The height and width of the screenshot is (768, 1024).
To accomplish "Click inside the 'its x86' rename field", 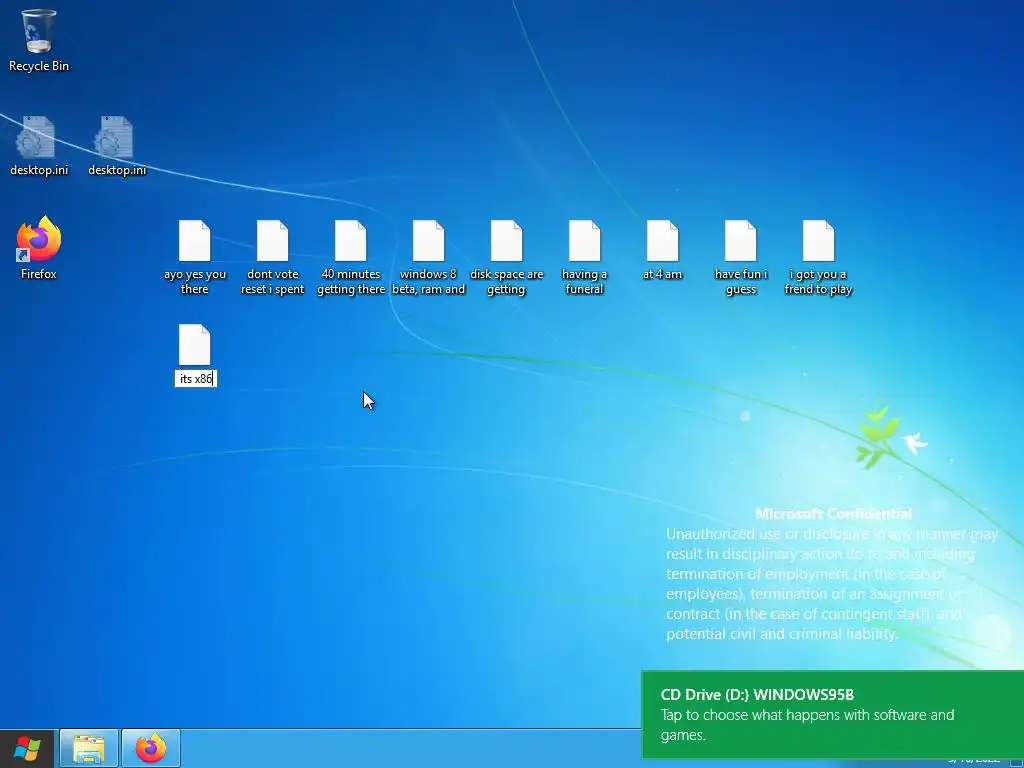I will point(195,379).
